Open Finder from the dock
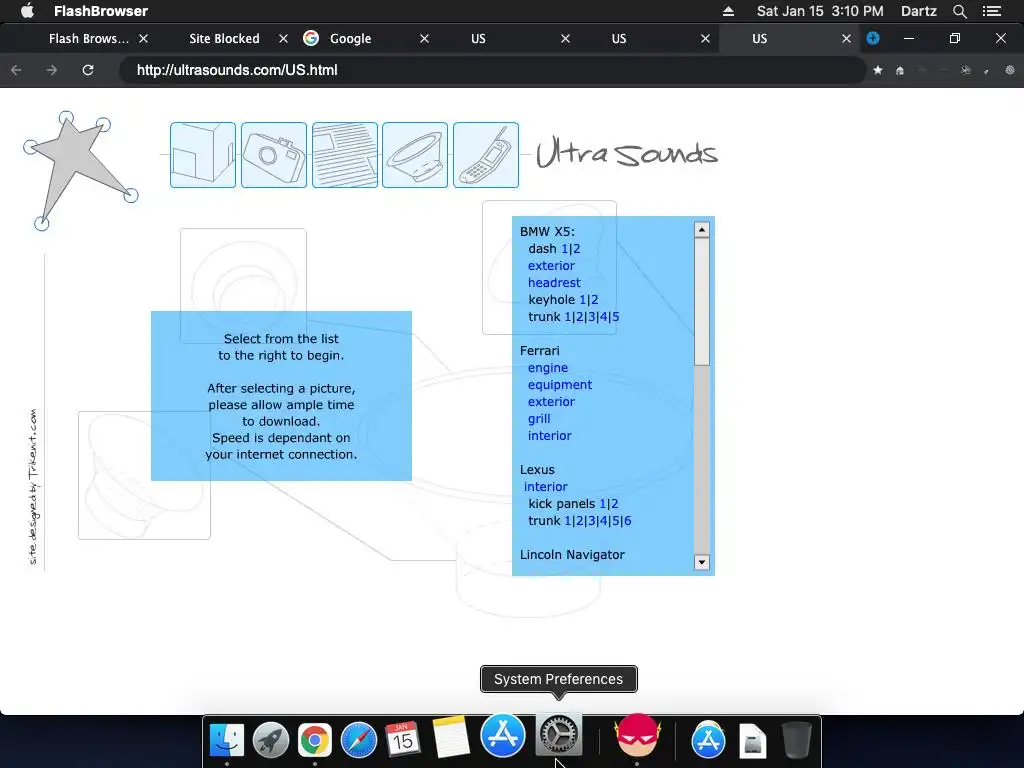The width and height of the screenshot is (1024, 768). tap(227, 740)
